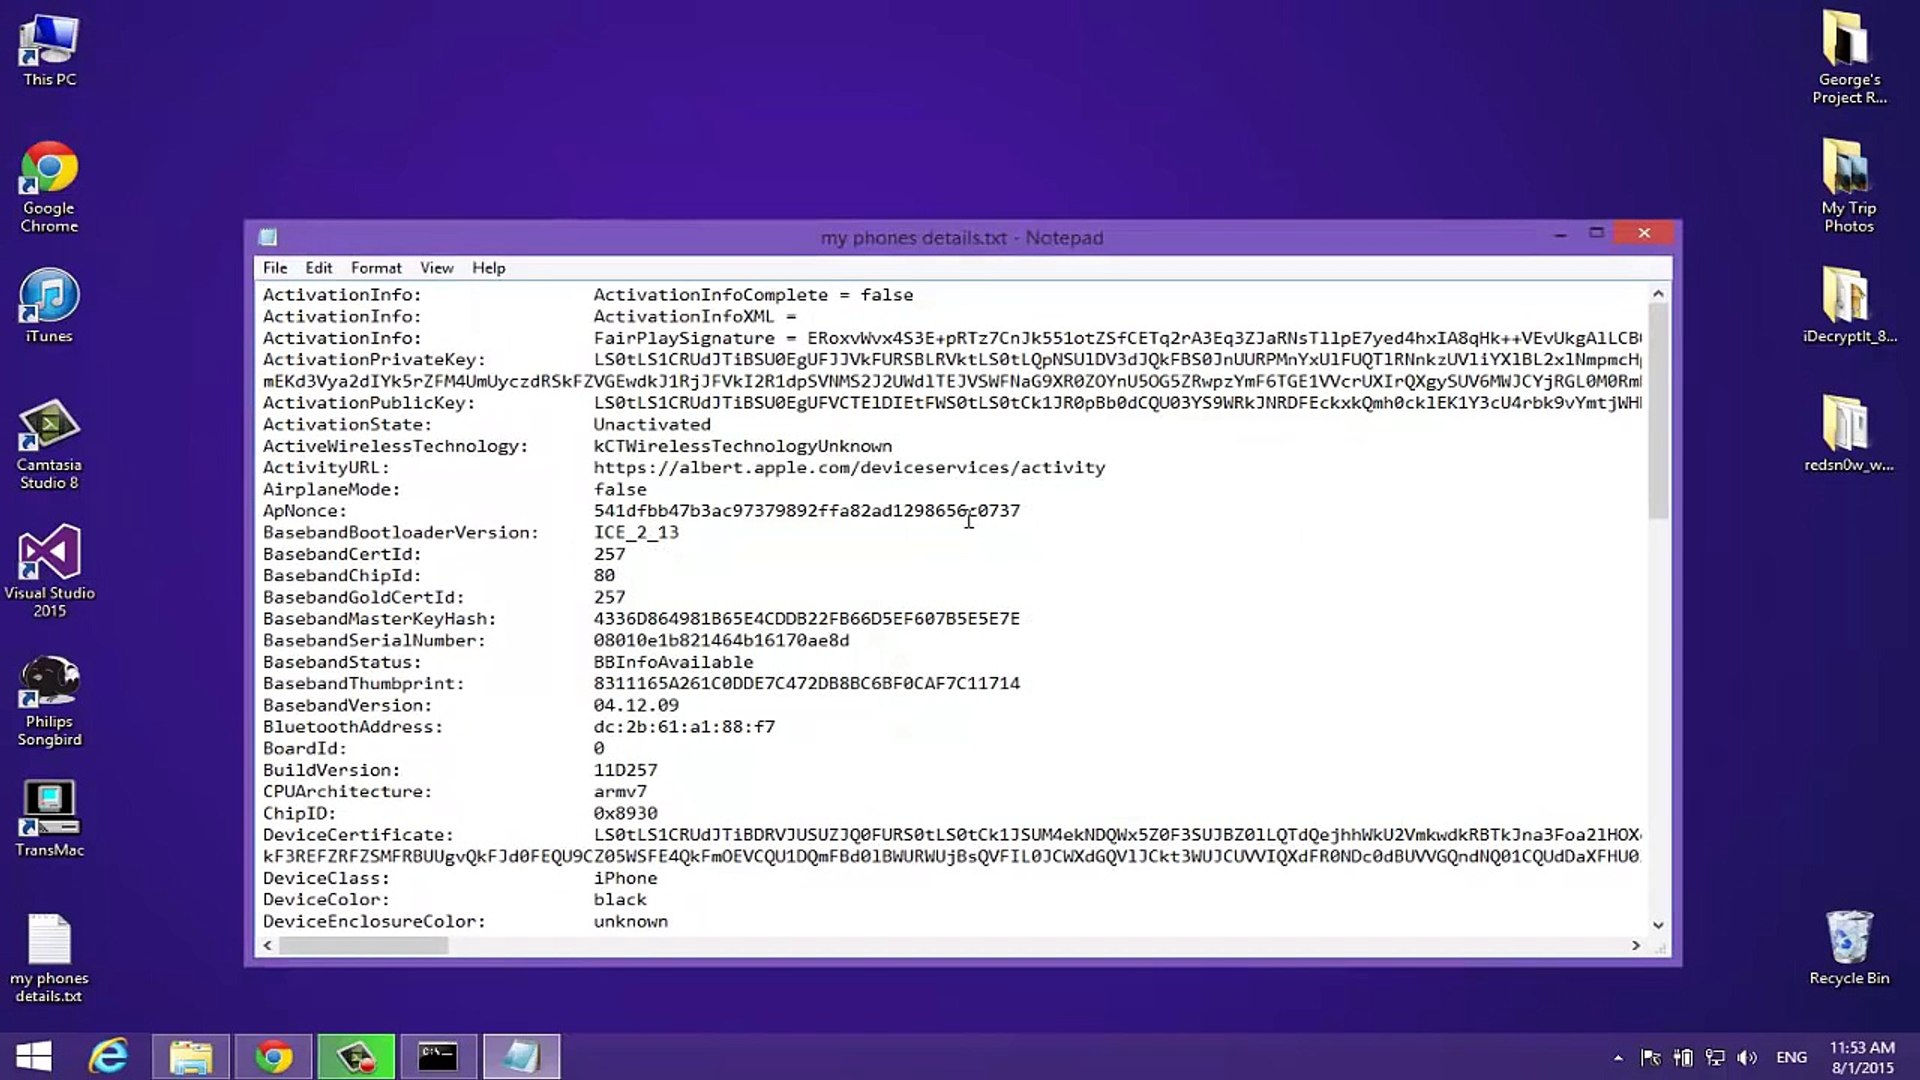Click the horizontal scroll right arrow

pos(1636,945)
